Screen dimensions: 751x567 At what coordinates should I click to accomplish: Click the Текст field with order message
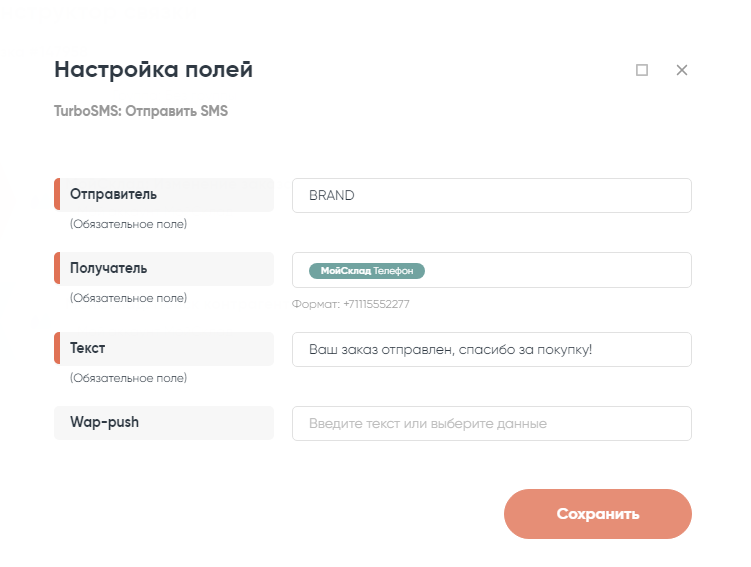tap(491, 350)
